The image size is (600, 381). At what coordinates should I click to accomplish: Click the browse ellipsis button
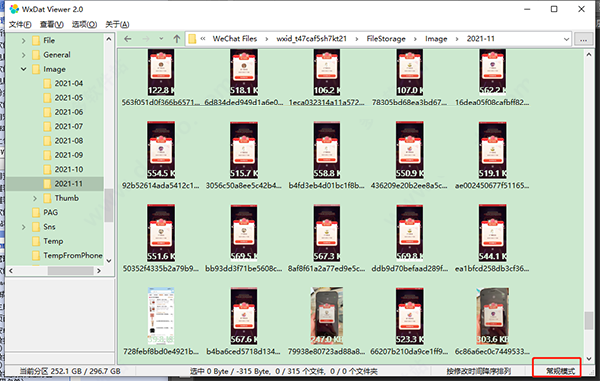[583, 39]
